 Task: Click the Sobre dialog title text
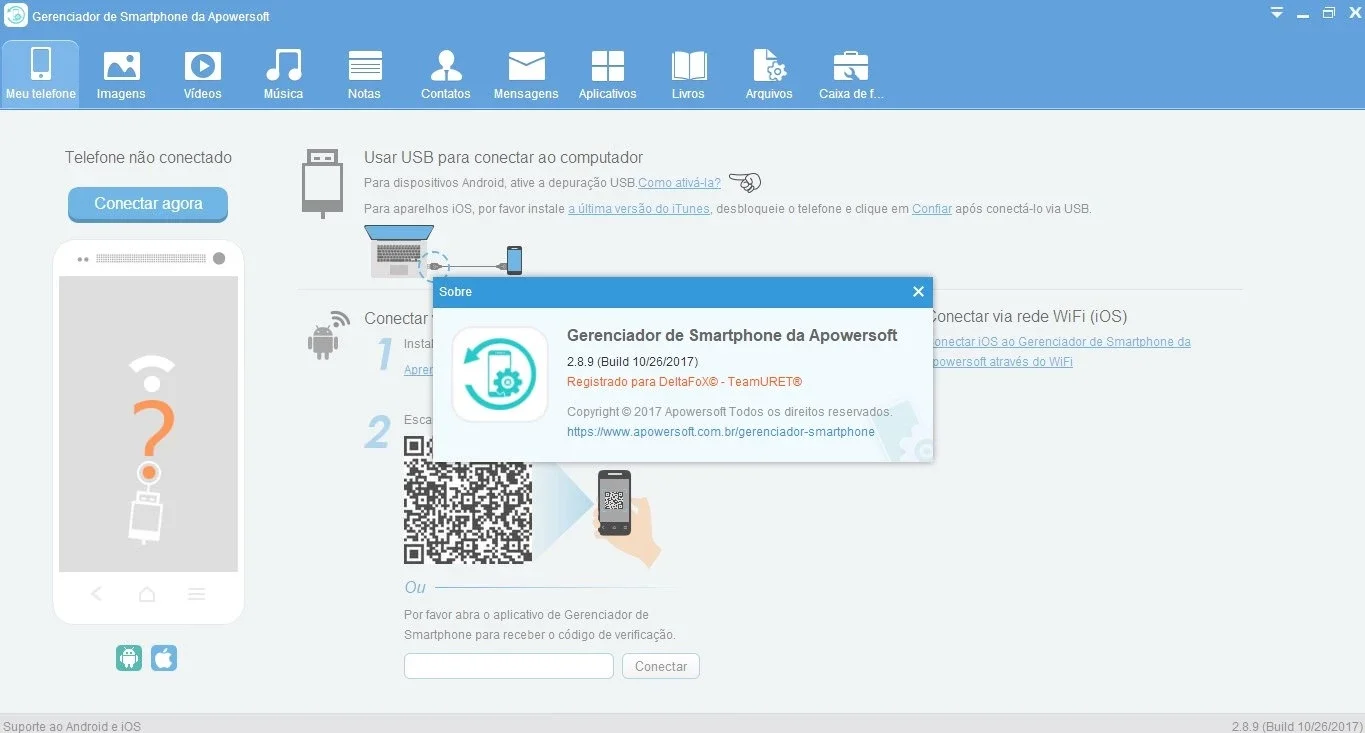pos(456,292)
